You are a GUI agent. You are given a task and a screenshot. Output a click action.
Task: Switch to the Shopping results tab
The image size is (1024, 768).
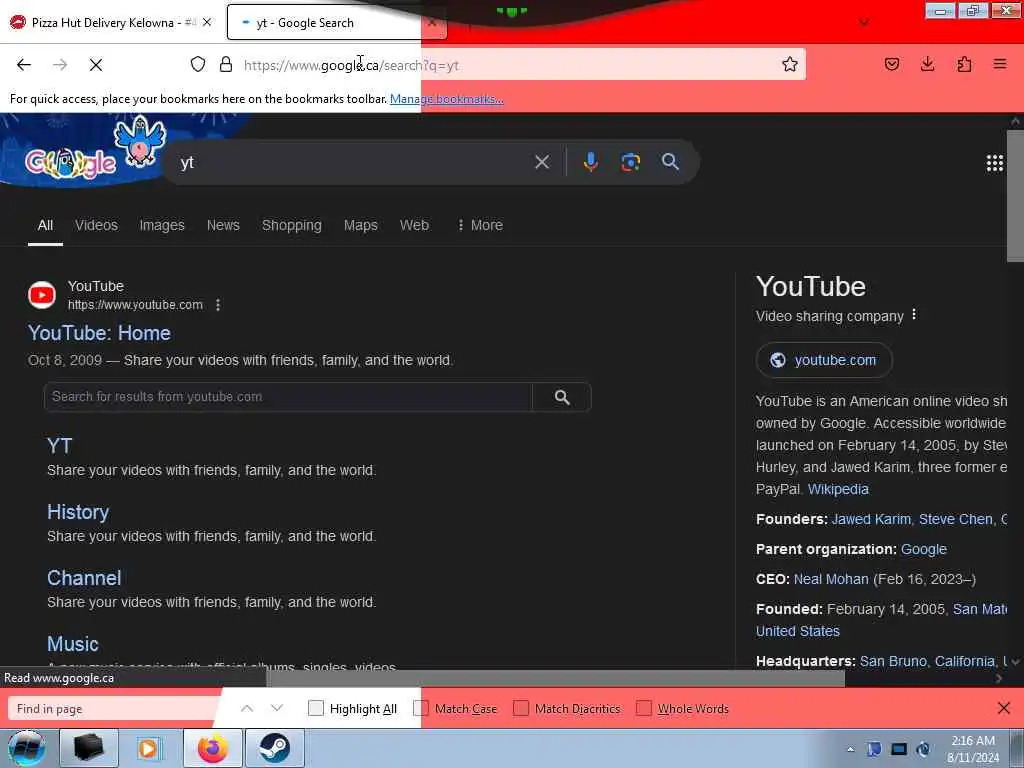[x=292, y=225]
